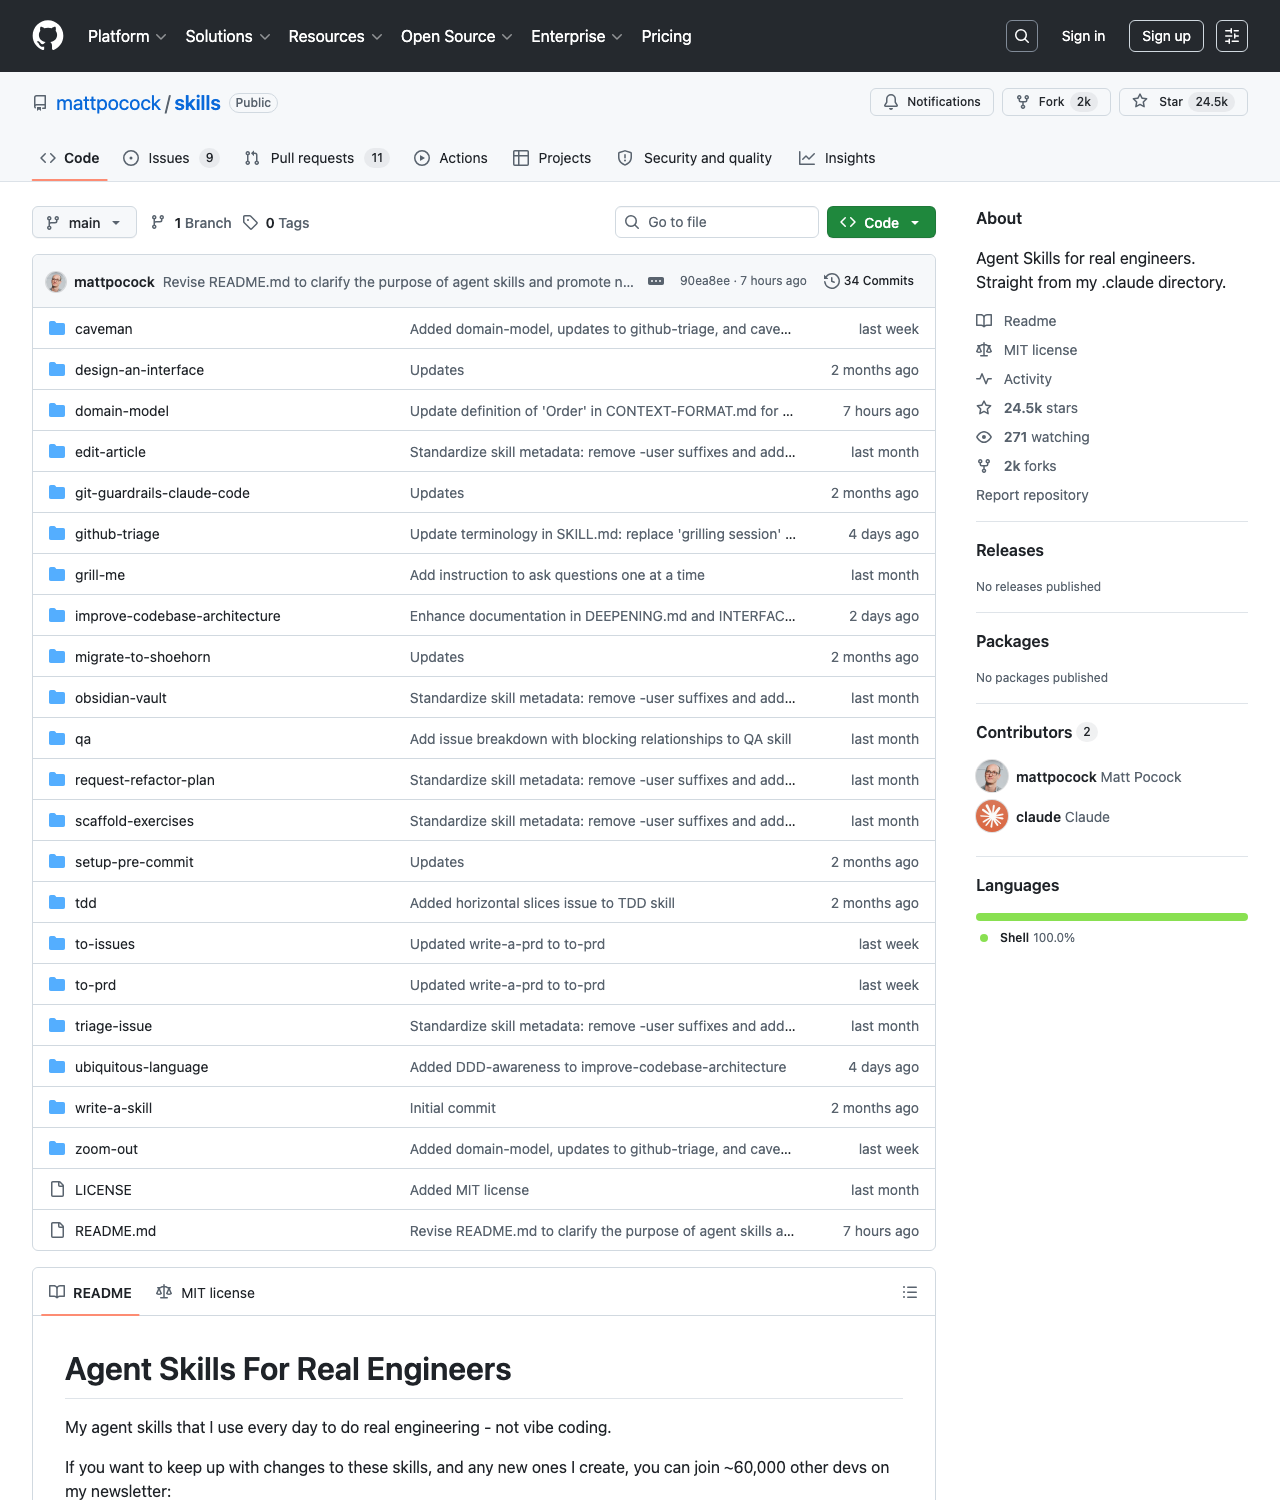Click the obsidian-vault folder icon

click(x=57, y=698)
